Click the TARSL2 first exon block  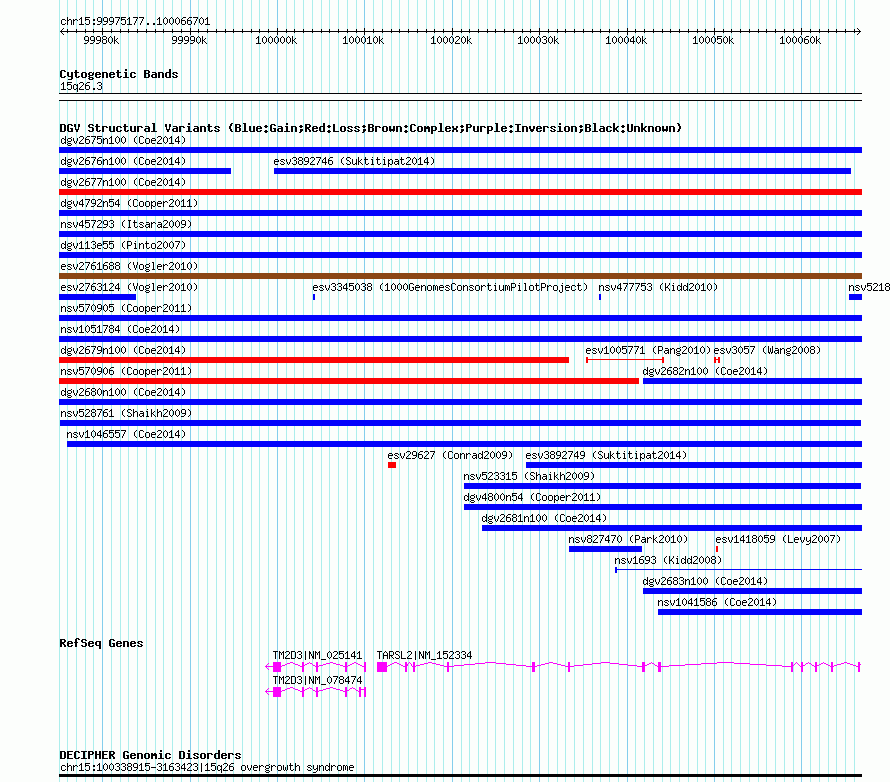point(382,667)
